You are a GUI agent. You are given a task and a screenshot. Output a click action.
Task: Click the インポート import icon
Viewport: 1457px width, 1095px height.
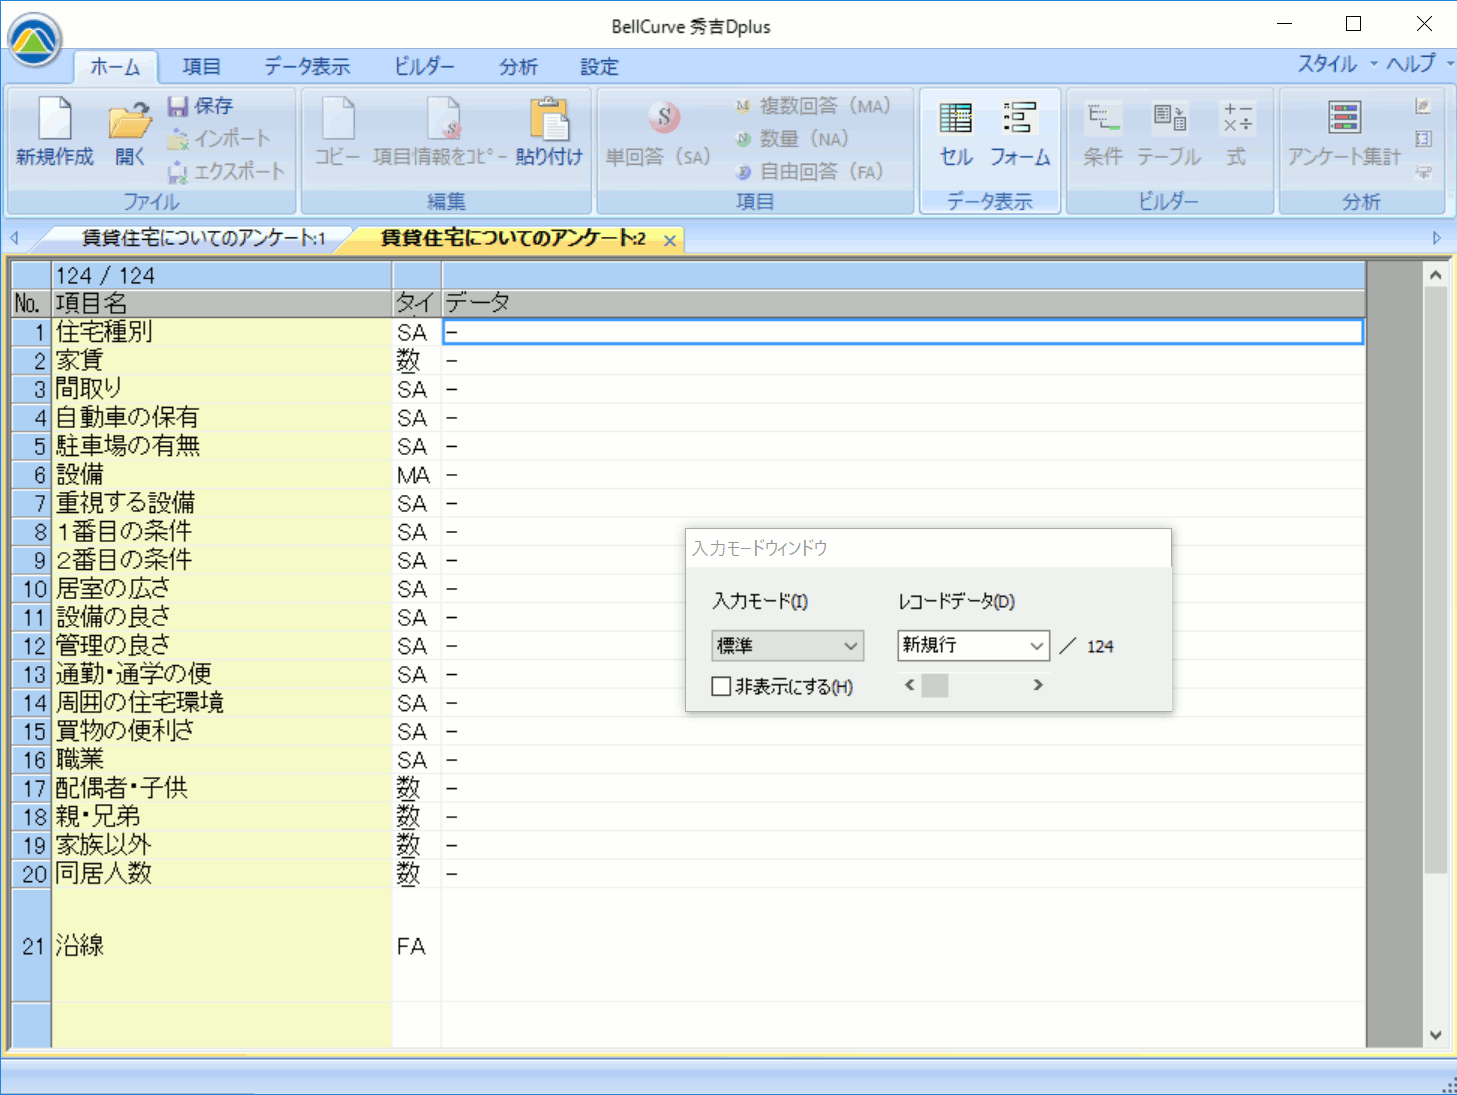tap(219, 139)
